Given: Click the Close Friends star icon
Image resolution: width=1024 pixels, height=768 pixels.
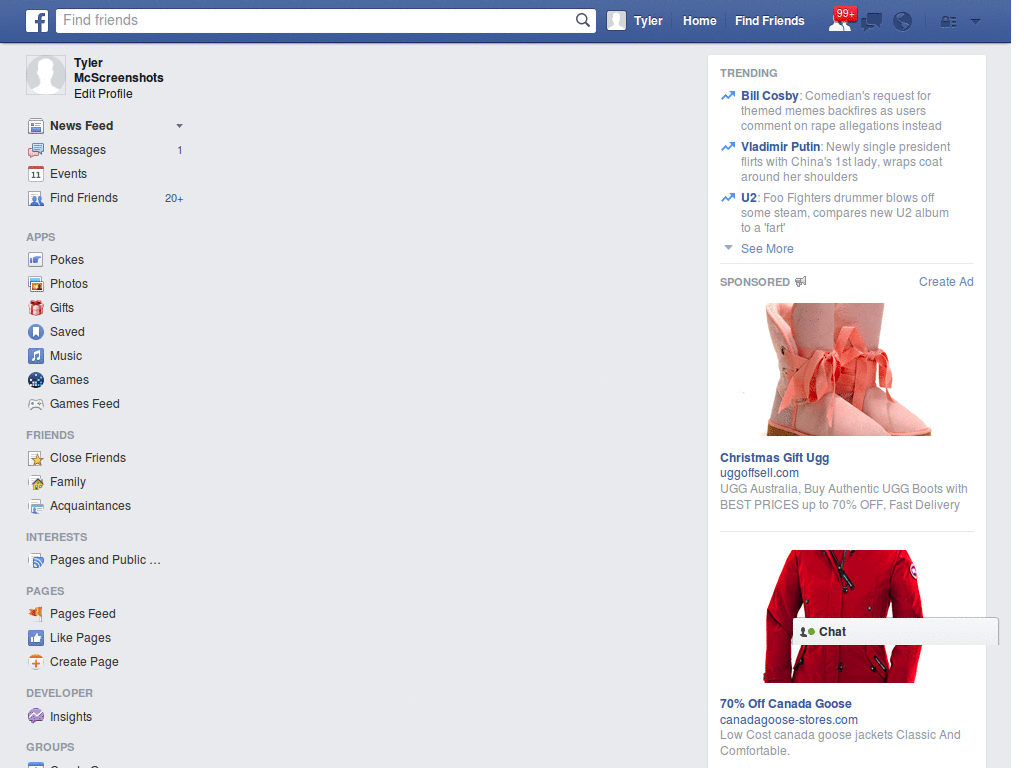Looking at the screenshot, I should click(x=36, y=458).
